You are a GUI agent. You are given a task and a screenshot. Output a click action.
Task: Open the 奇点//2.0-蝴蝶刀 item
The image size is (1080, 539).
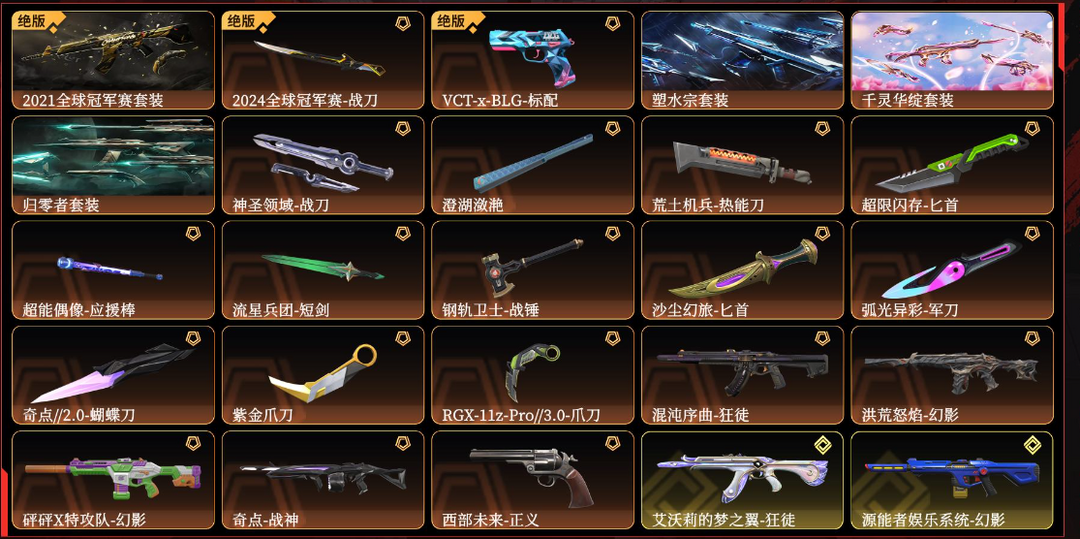113,376
